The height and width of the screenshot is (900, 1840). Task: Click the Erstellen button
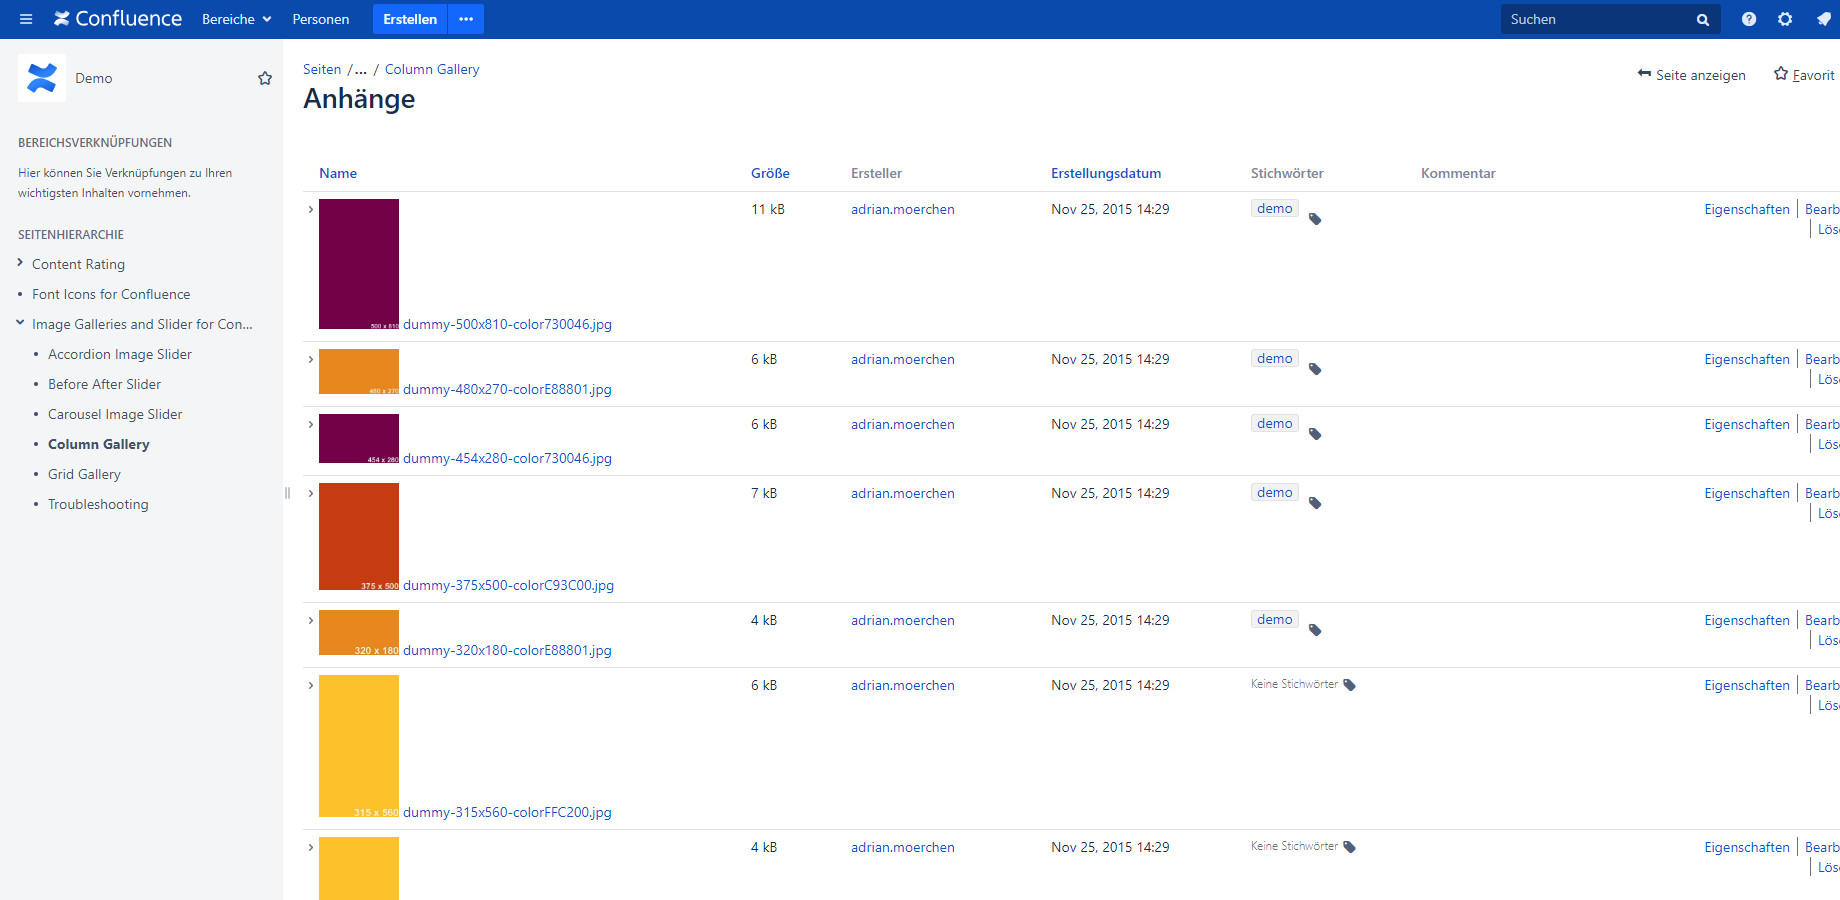410,19
